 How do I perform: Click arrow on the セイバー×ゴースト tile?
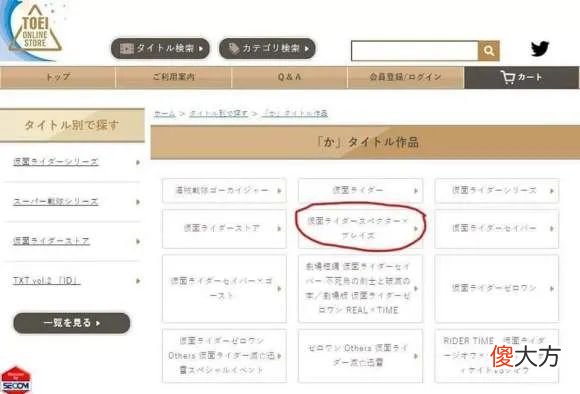pyautogui.click(x=279, y=289)
